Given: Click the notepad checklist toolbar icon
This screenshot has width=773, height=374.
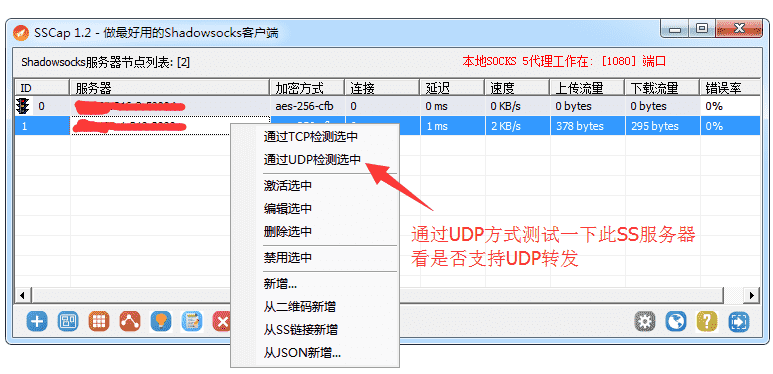Looking at the screenshot, I should (192, 322).
